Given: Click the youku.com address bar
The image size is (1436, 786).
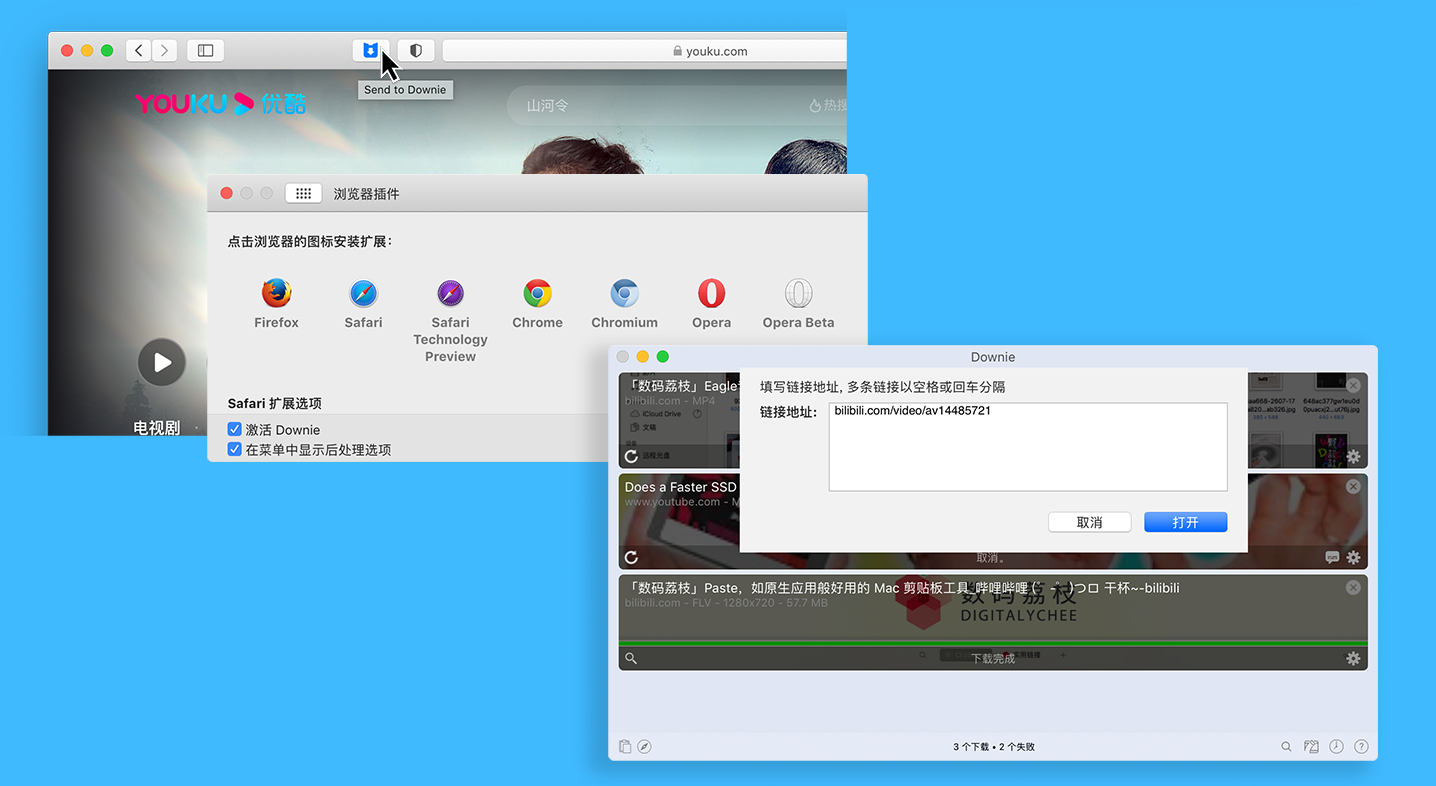Looking at the screenshot, I should pos(644,51).
